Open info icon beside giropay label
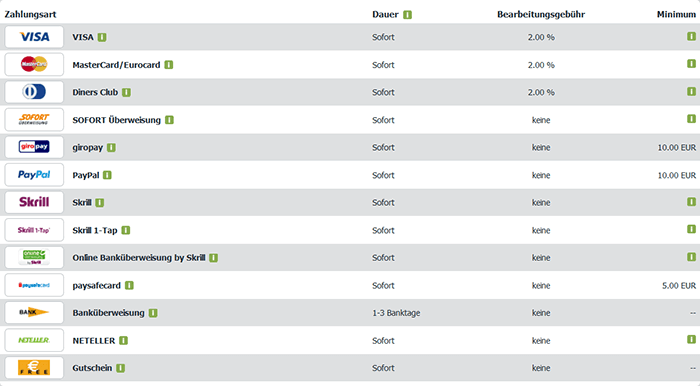Screen dimensions: 700x386 tap(111, 147)
